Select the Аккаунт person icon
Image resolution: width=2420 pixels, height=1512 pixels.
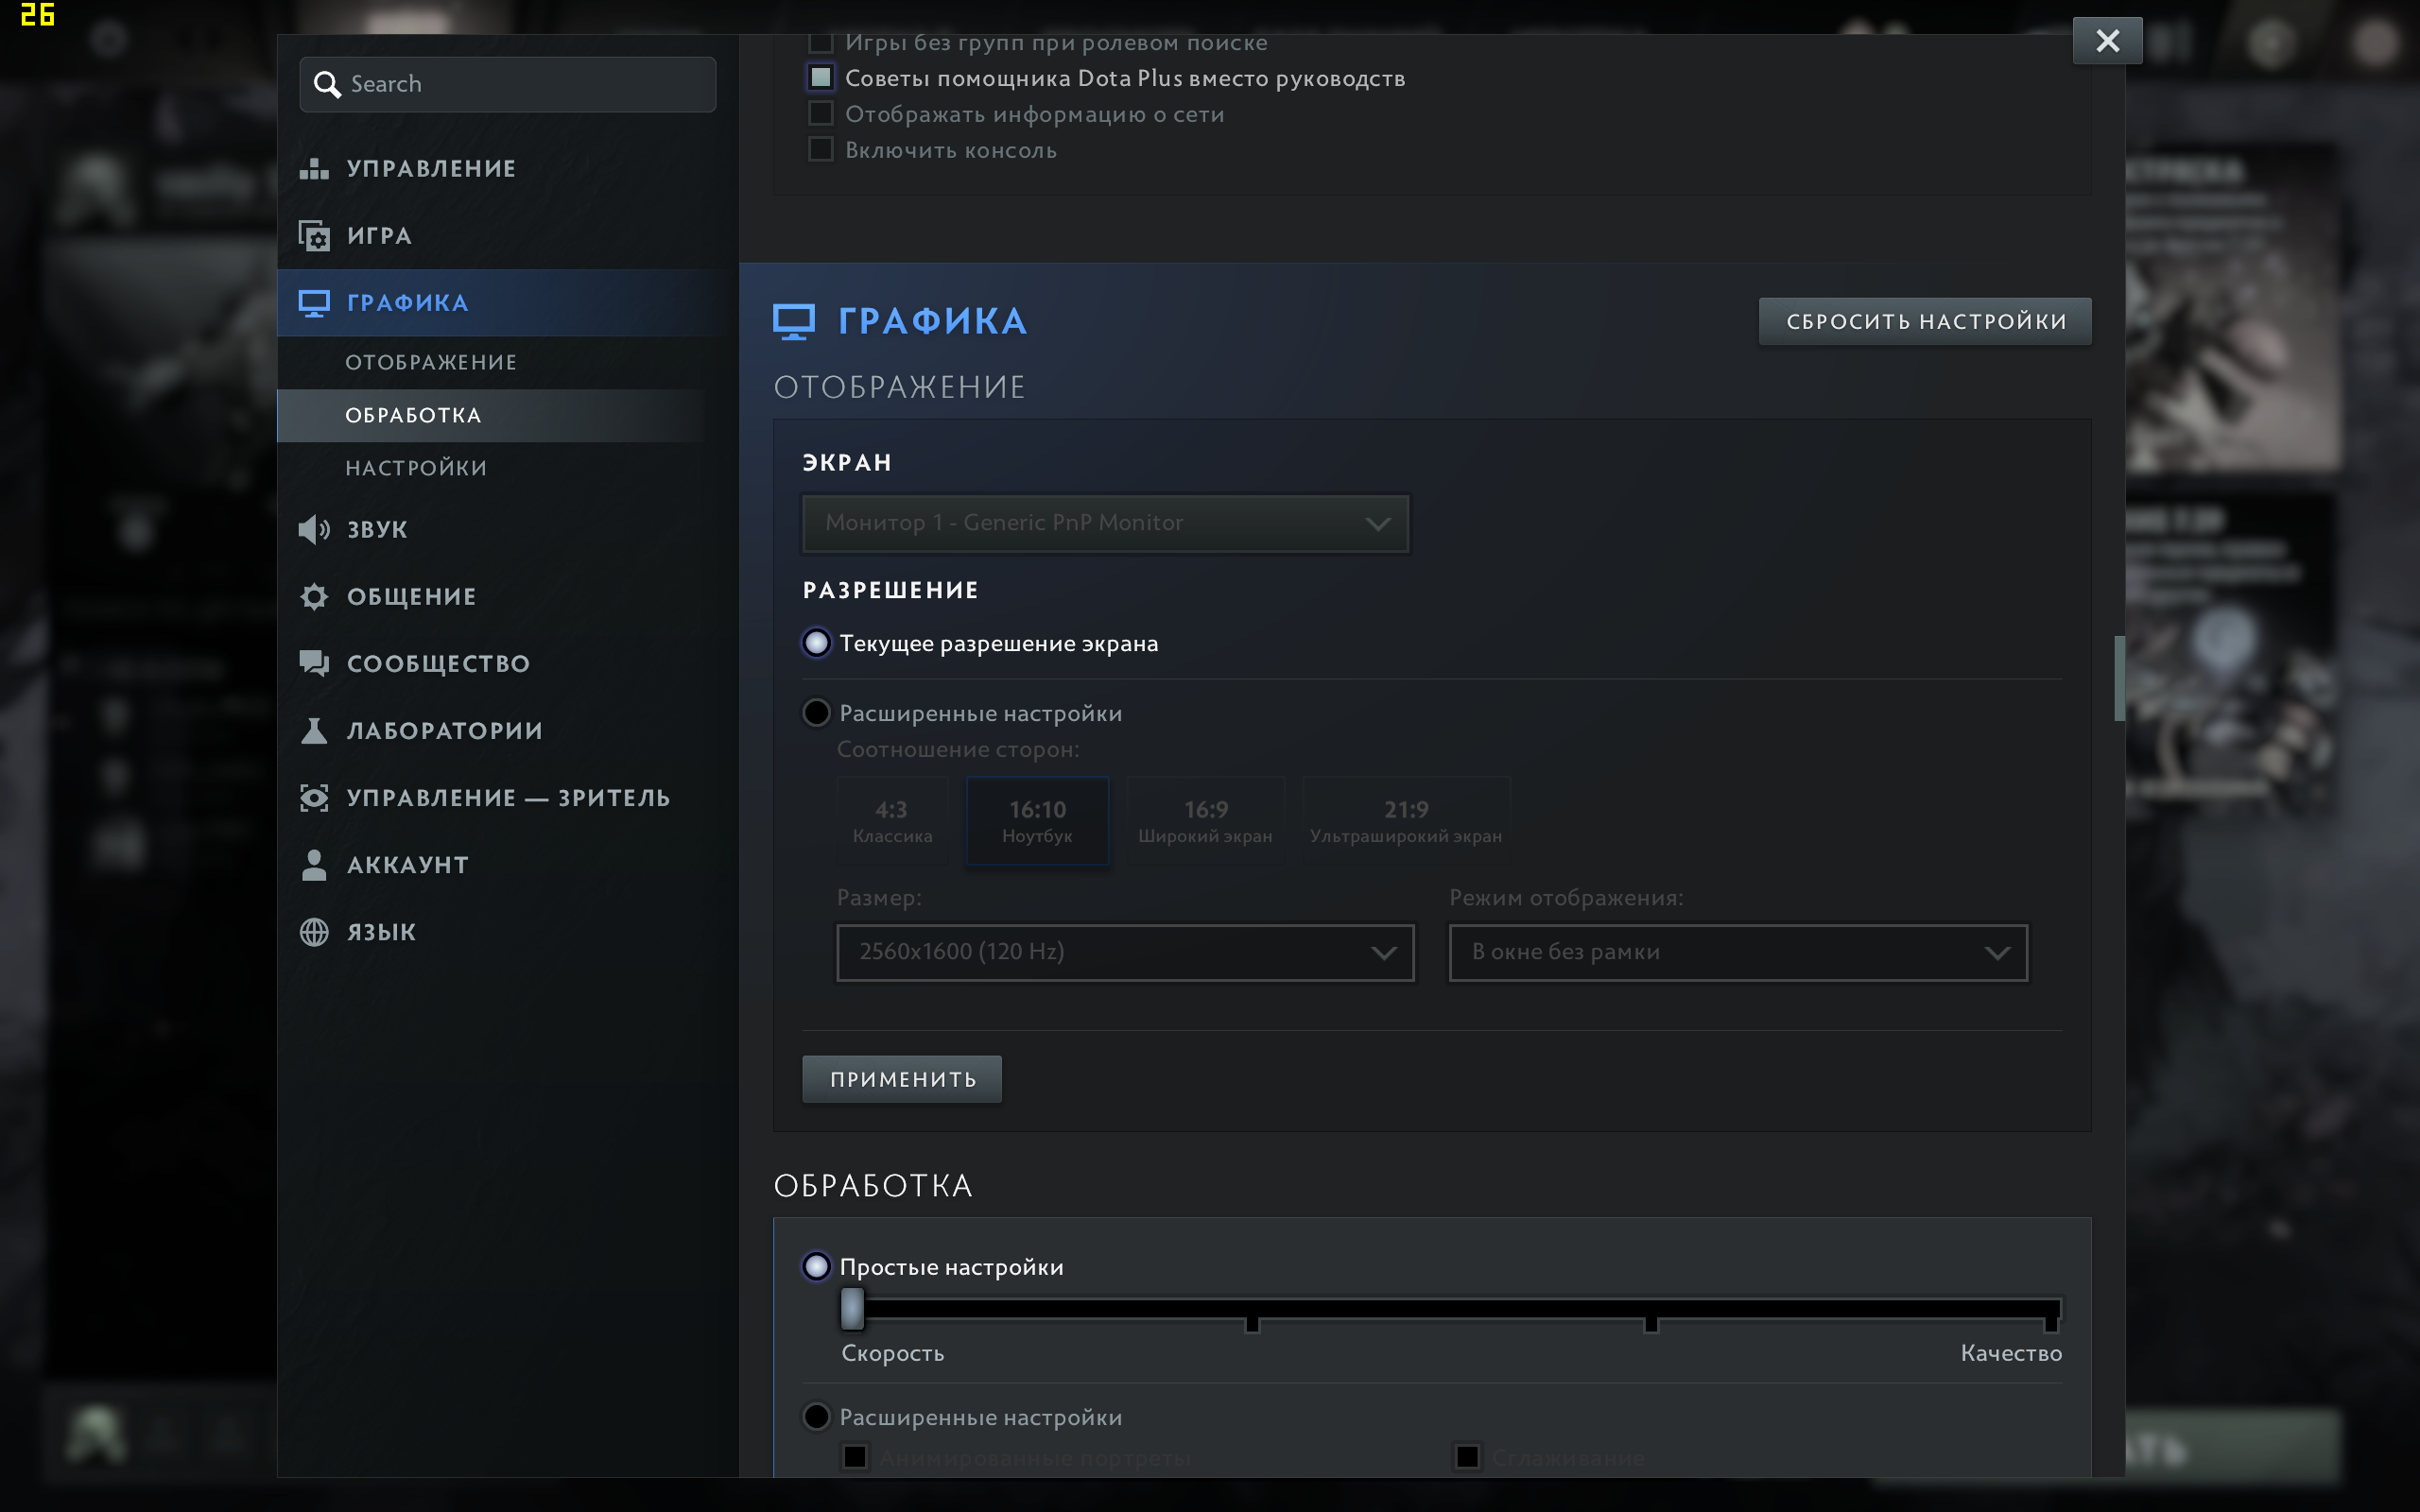314,865
